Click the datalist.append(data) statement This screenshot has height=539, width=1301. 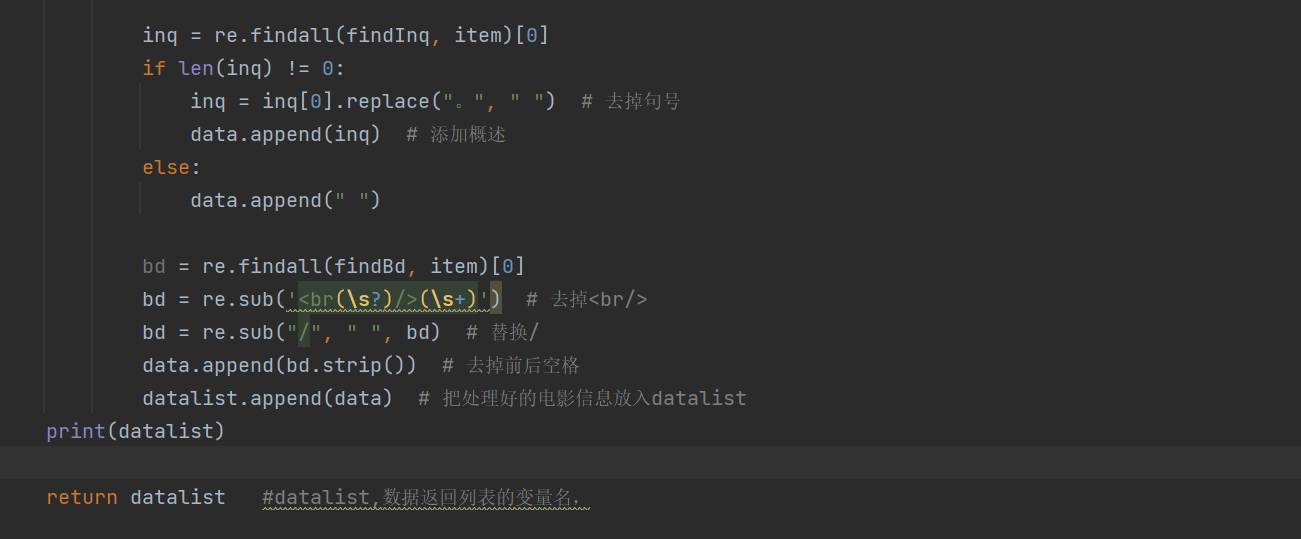pos(267,399)
